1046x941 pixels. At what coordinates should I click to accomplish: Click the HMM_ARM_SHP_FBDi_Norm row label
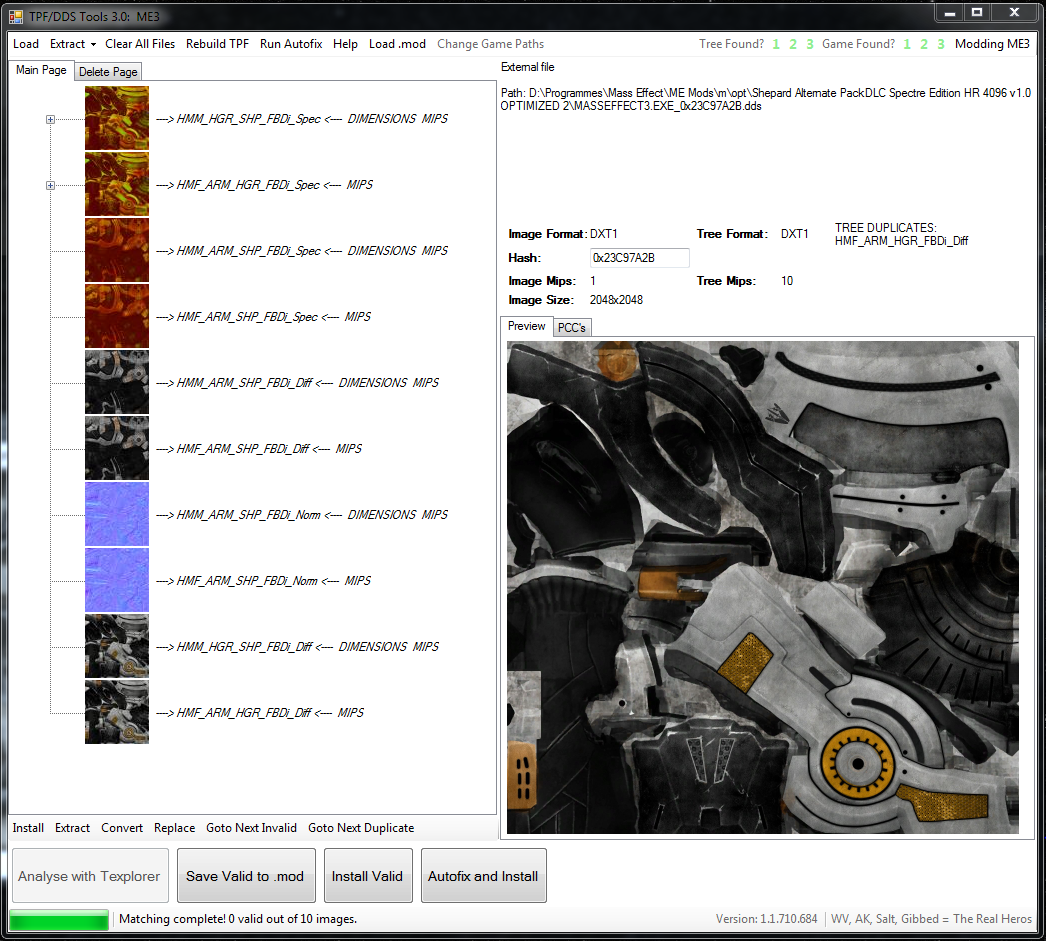302,515
